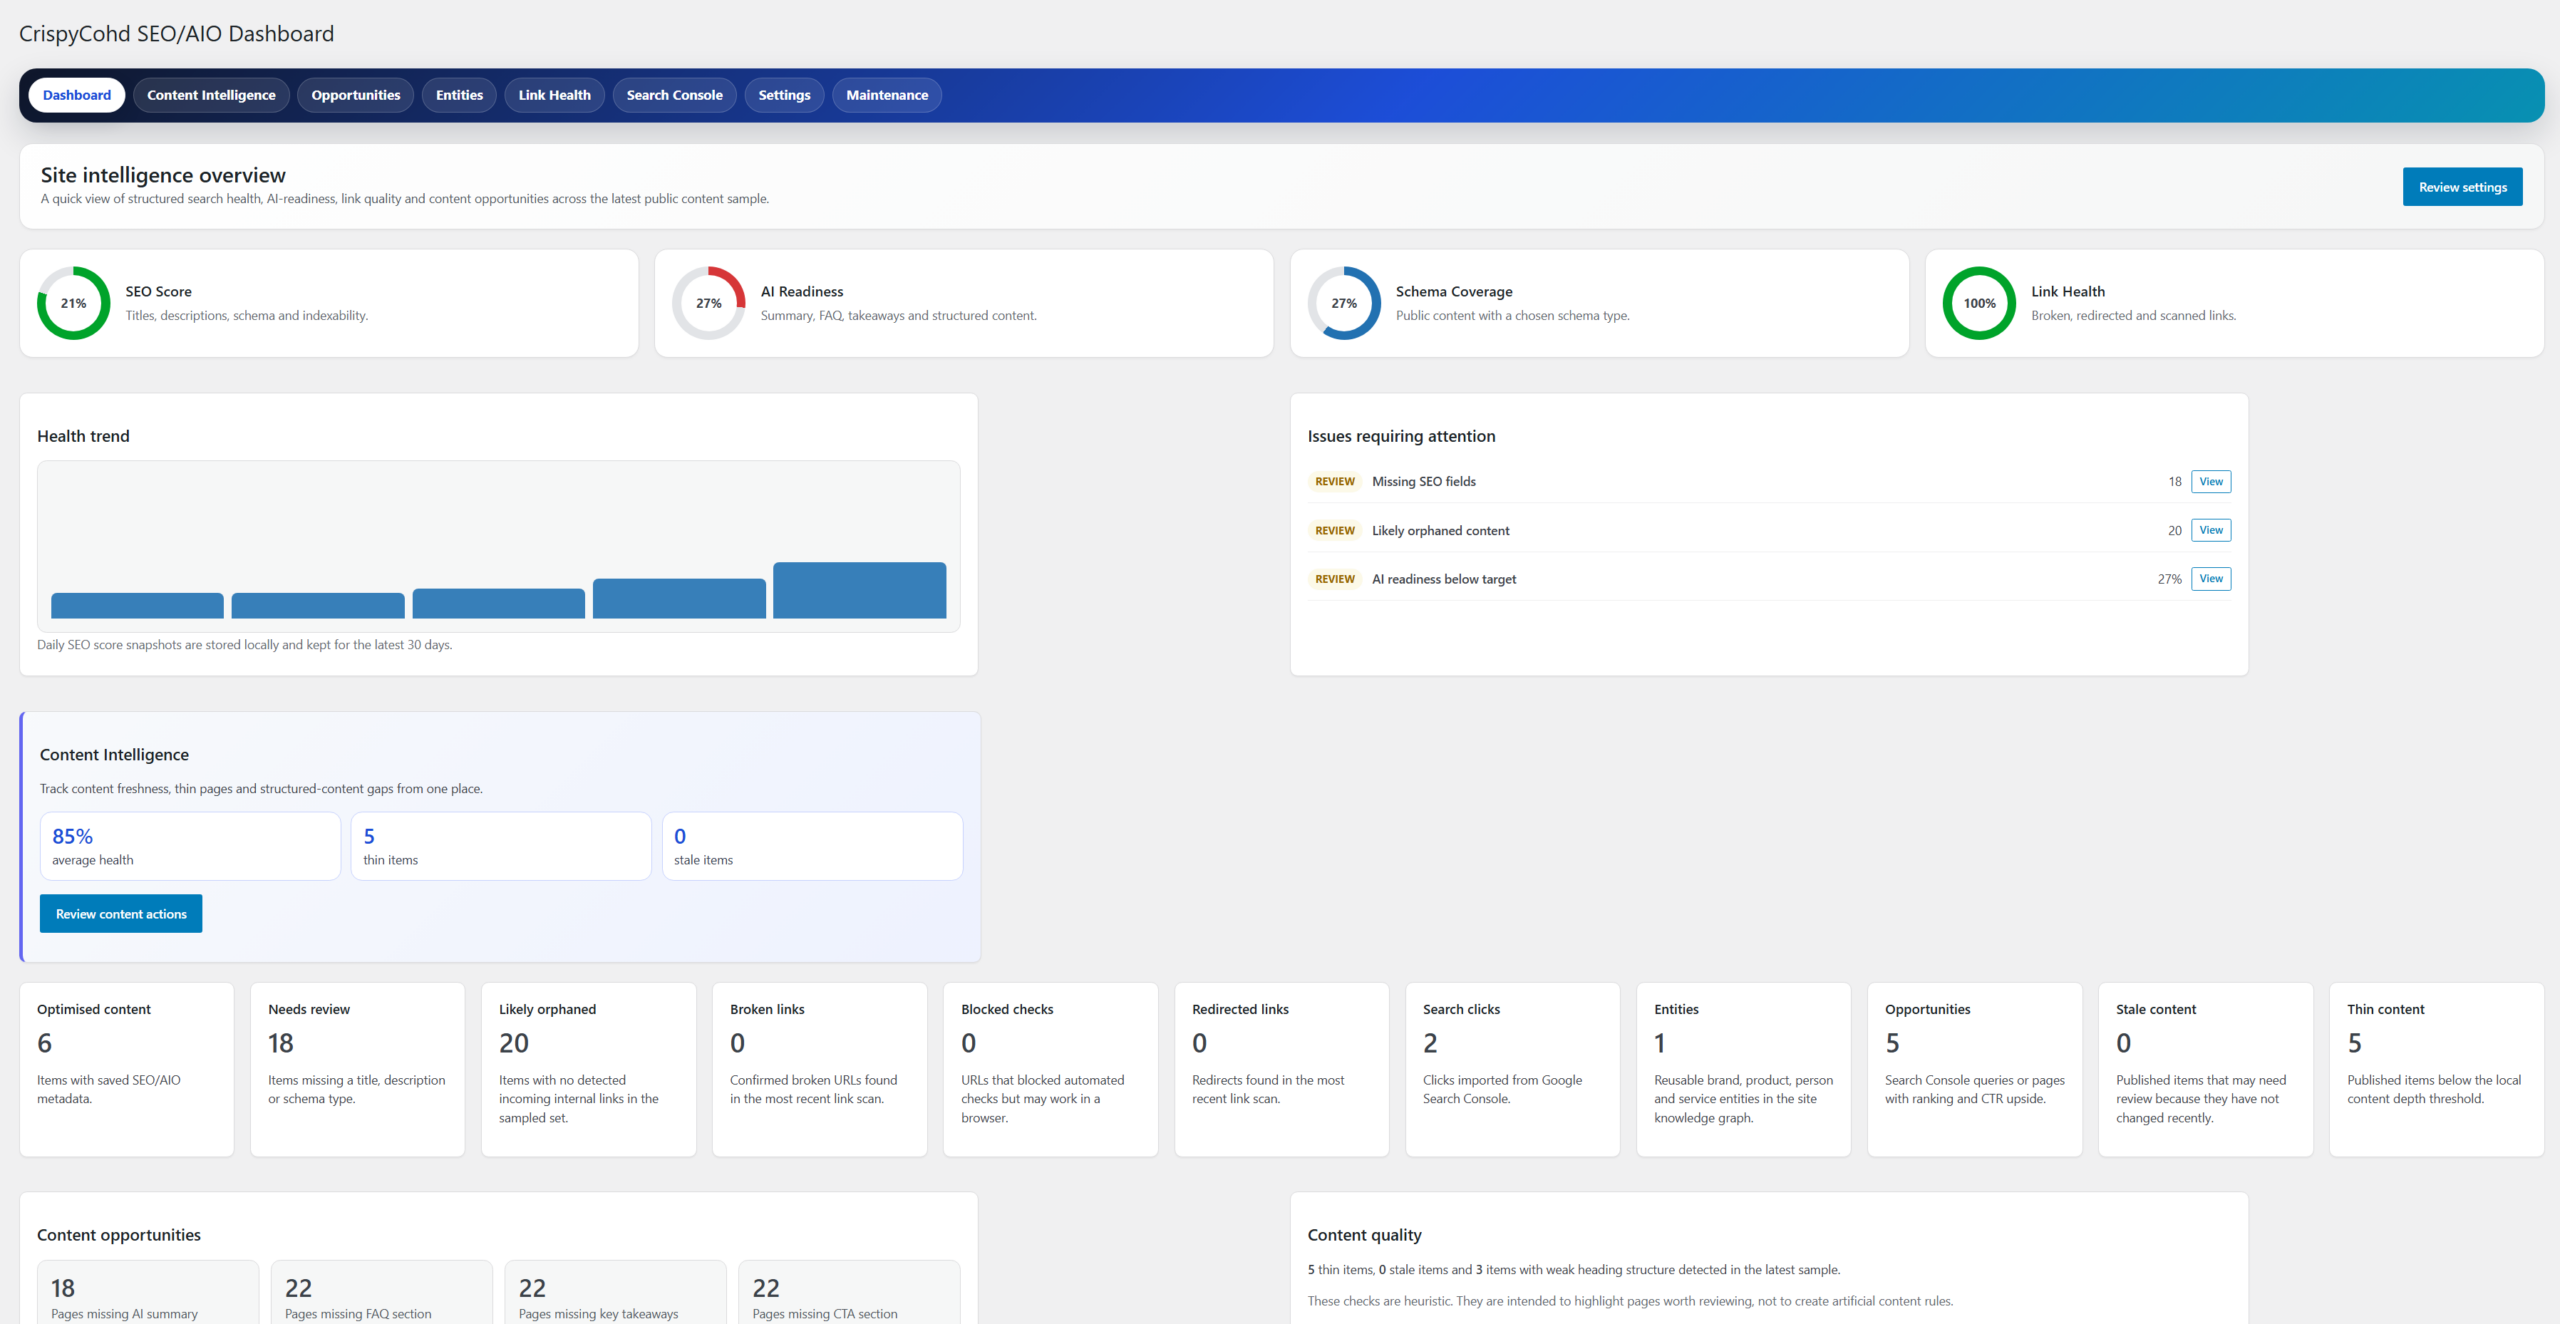Viewport: 2560px width, 1324px height.
Task: Click the Content opportunities heading
Action: [x=119, y=1235]
